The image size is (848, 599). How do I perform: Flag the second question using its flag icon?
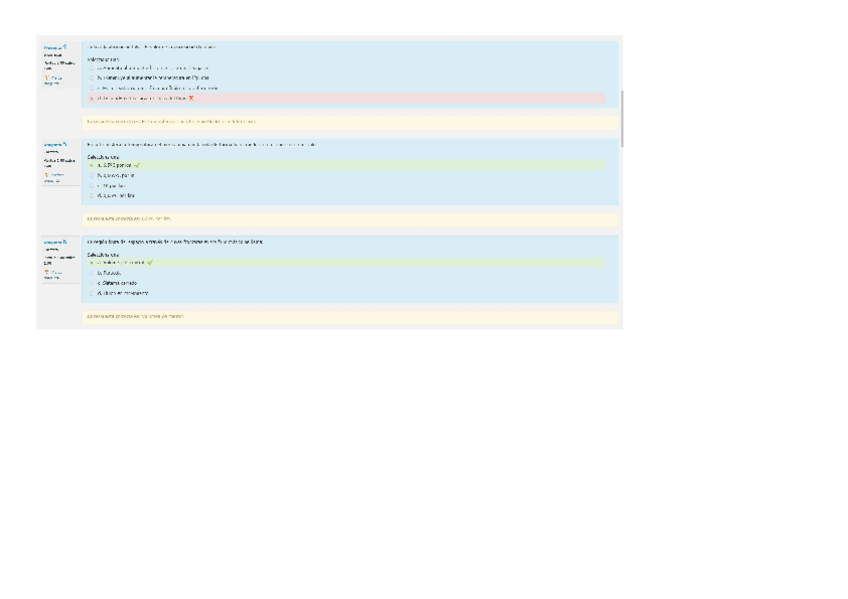point(47,175)
